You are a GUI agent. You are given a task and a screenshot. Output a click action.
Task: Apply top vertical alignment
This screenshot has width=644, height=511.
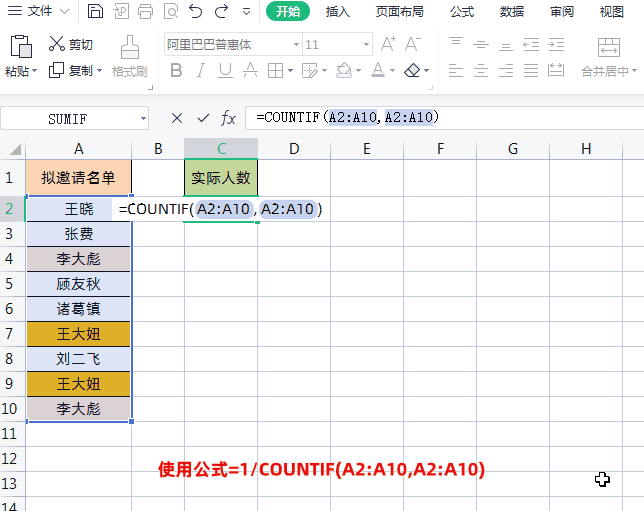[x=456, y=44]
